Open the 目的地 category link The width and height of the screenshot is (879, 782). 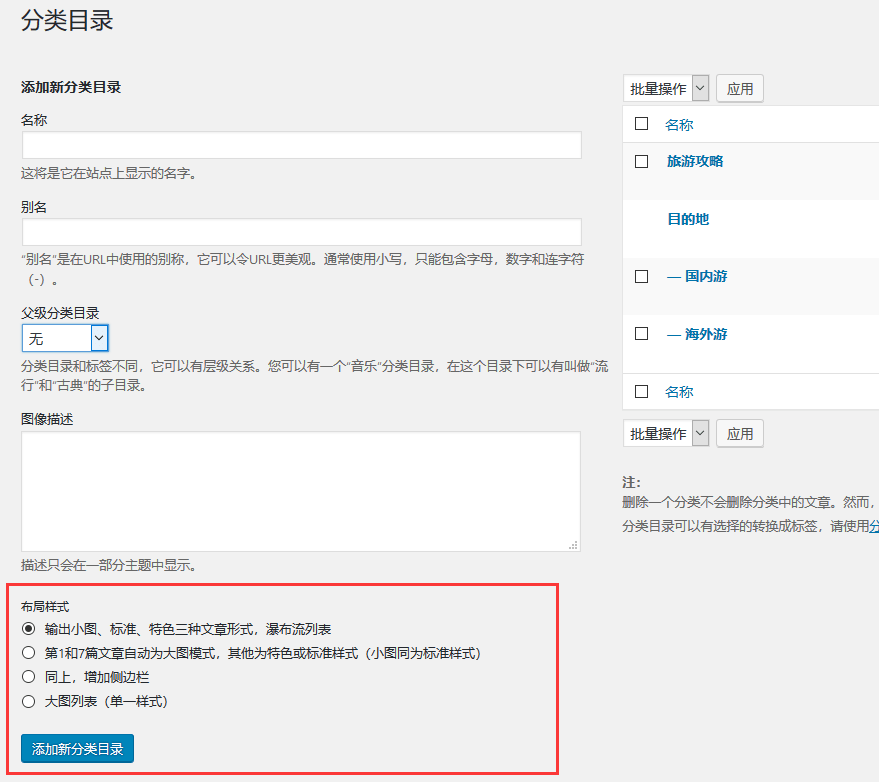tap(688, 219)
